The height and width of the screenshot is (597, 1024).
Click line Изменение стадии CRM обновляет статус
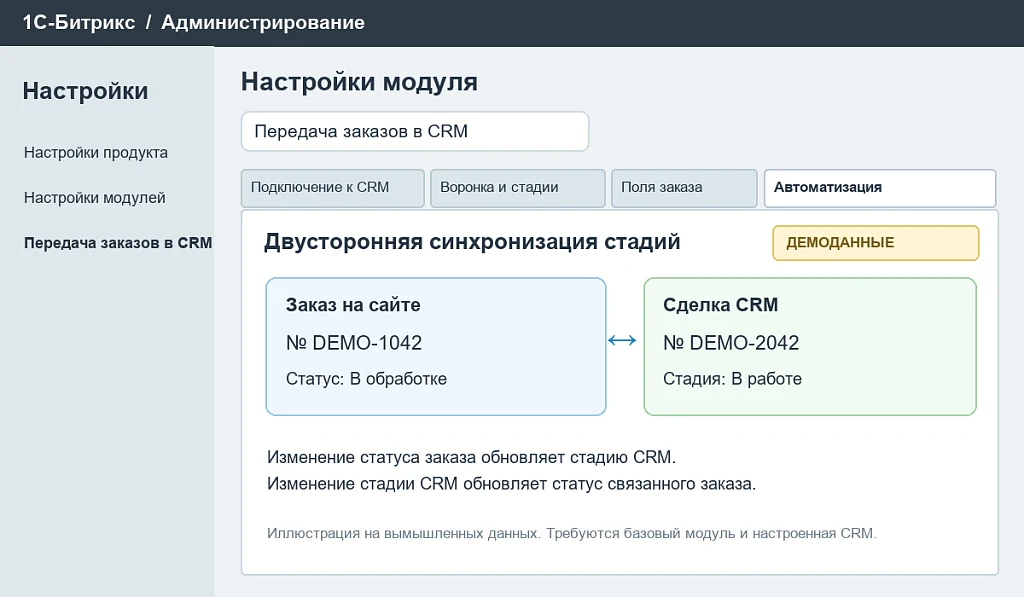[511, 484]
